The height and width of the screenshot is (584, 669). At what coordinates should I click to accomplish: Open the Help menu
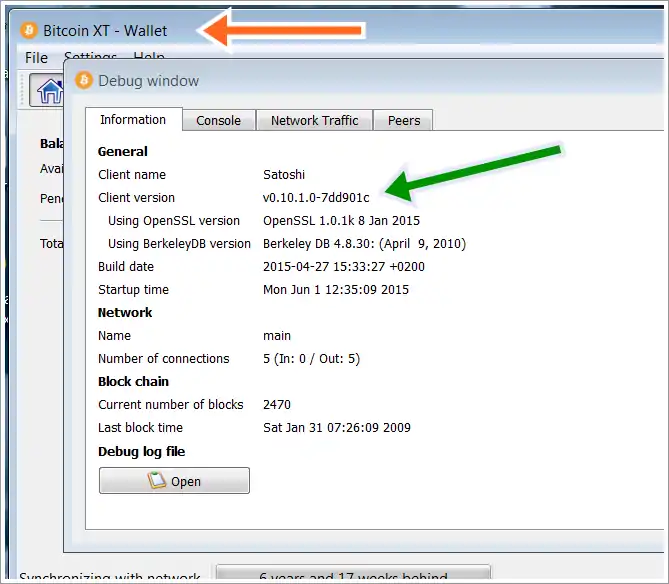tap(149, 57)
